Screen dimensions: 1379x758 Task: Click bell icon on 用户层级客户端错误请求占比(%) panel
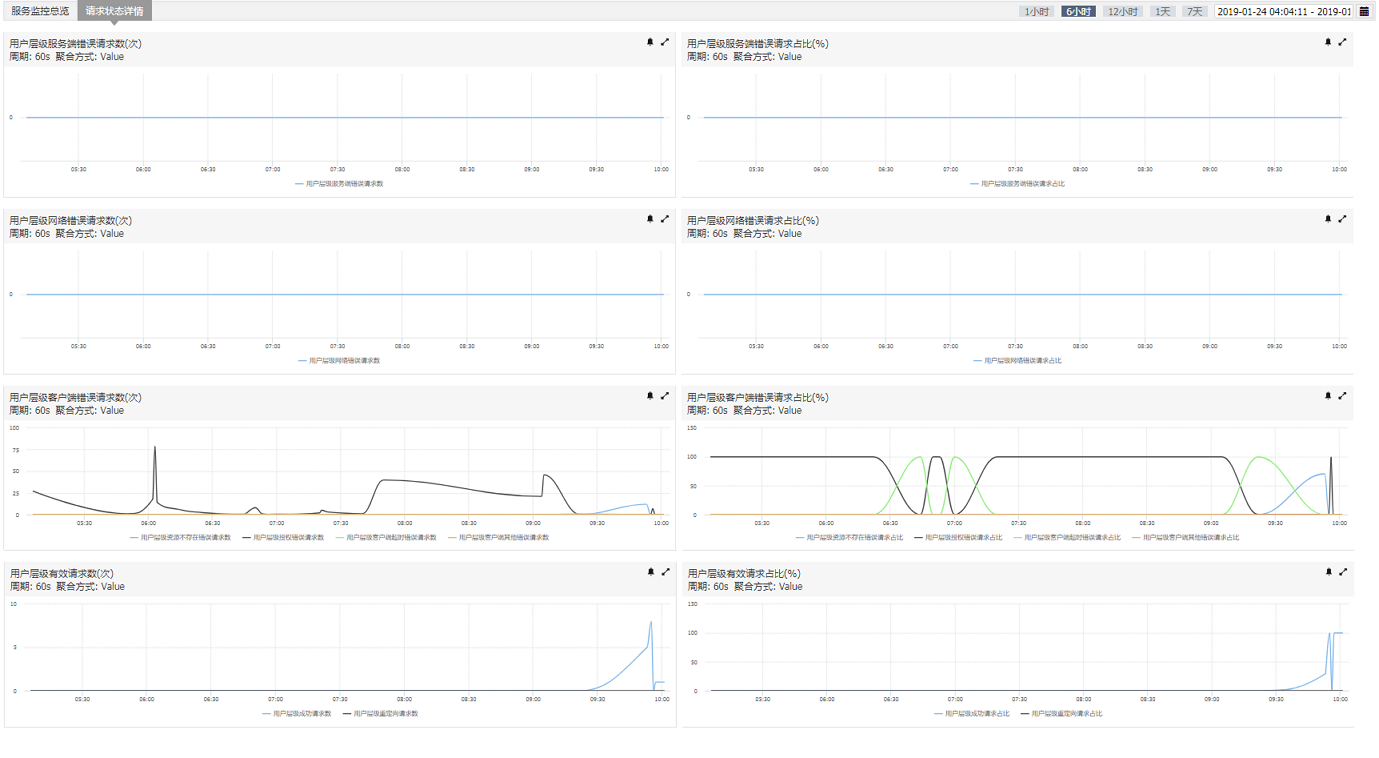coord(1328,396)
